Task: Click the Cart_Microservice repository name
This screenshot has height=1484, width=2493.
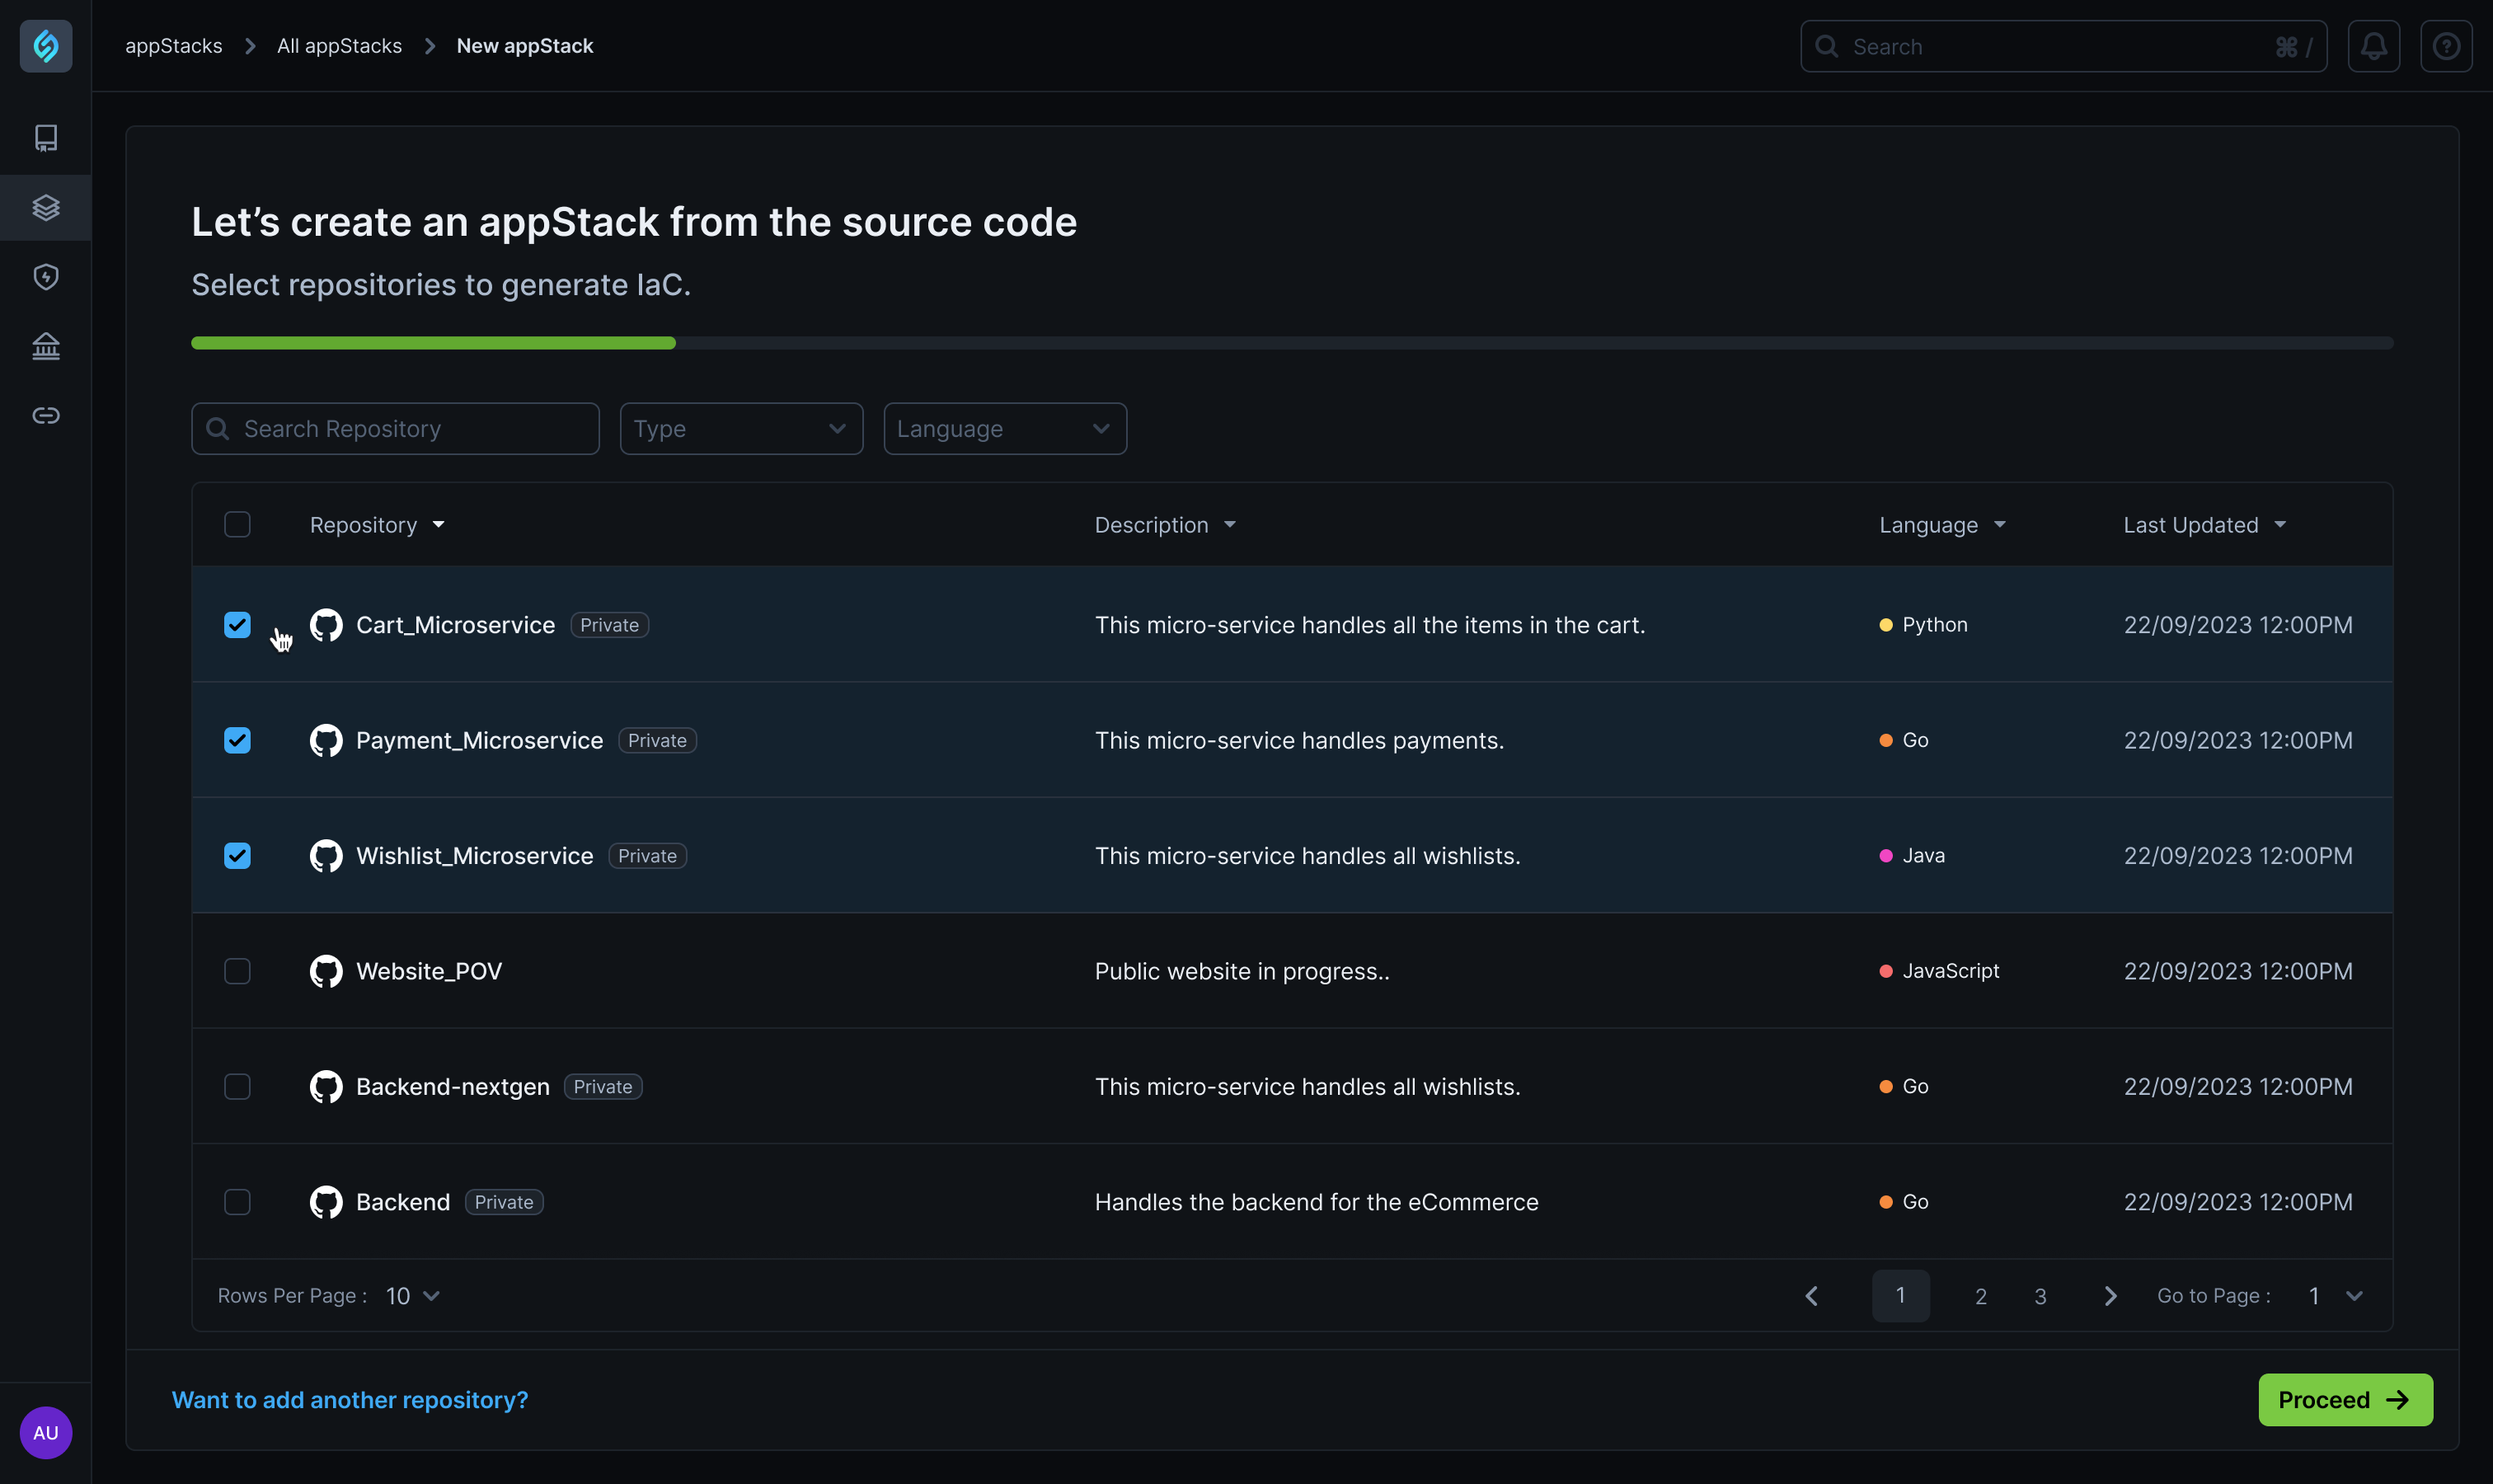Action: pos(455,625)
